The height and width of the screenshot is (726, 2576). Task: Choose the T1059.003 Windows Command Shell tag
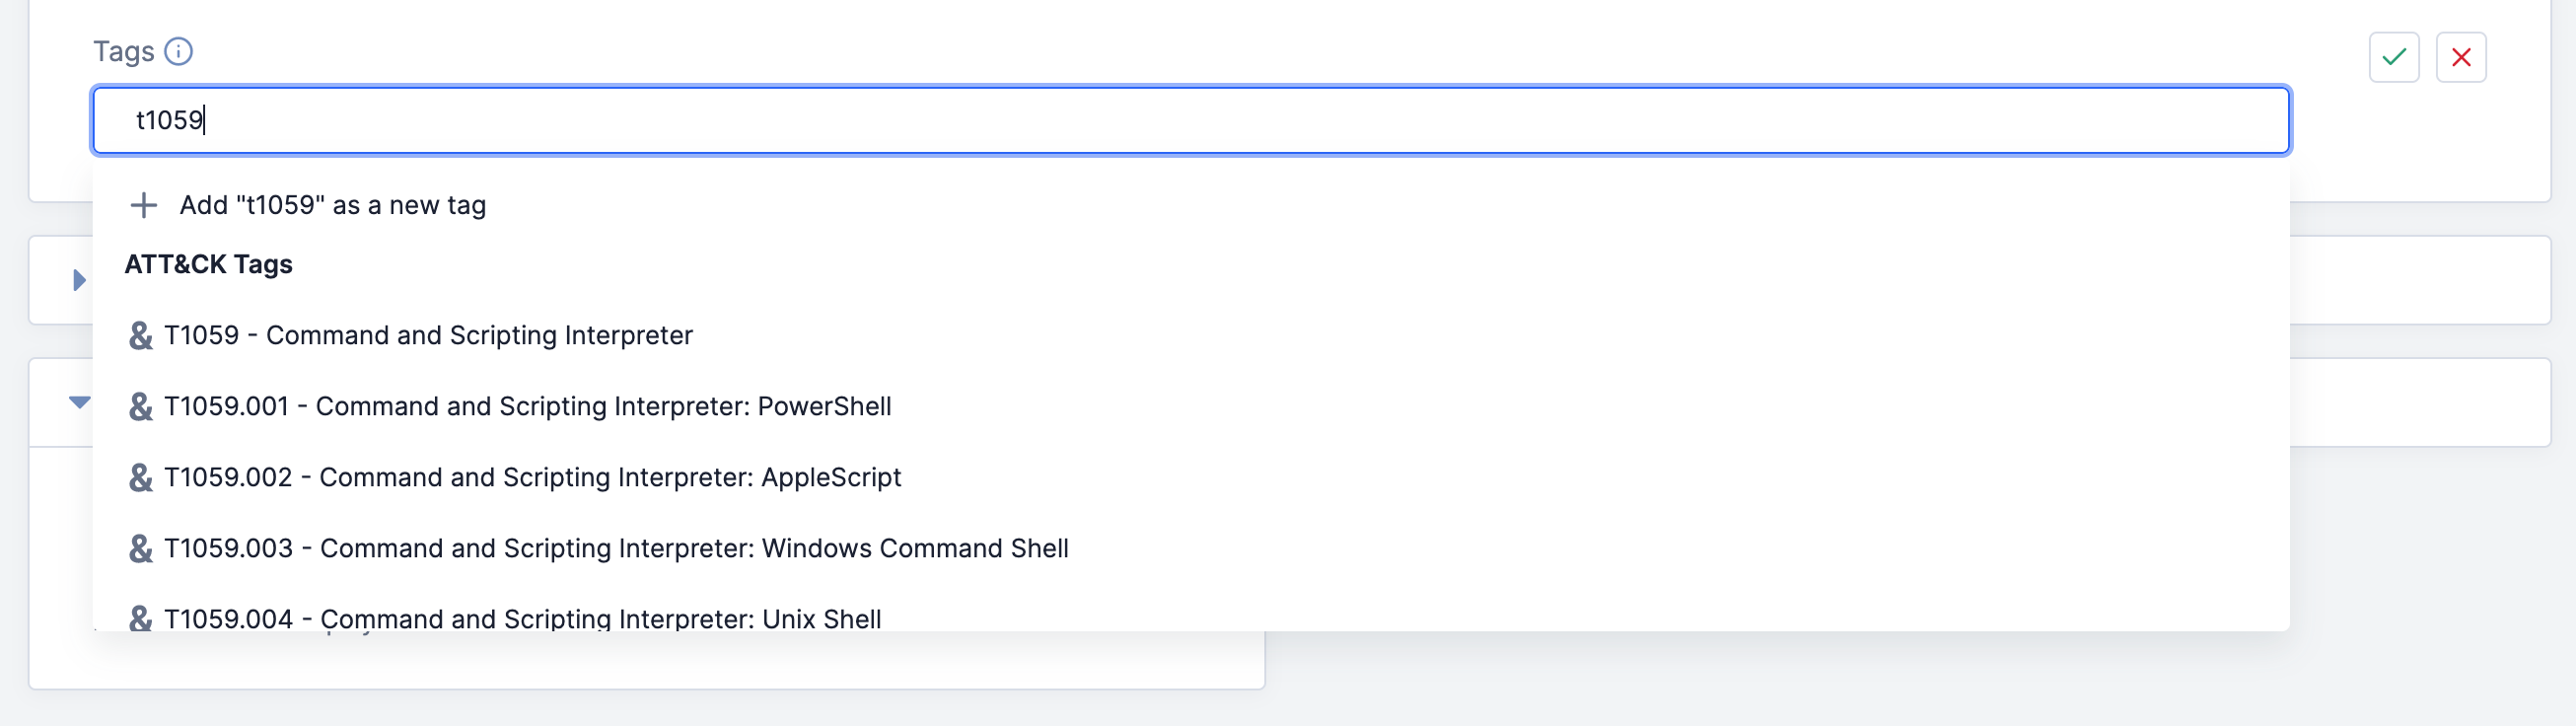pos(616,548)
